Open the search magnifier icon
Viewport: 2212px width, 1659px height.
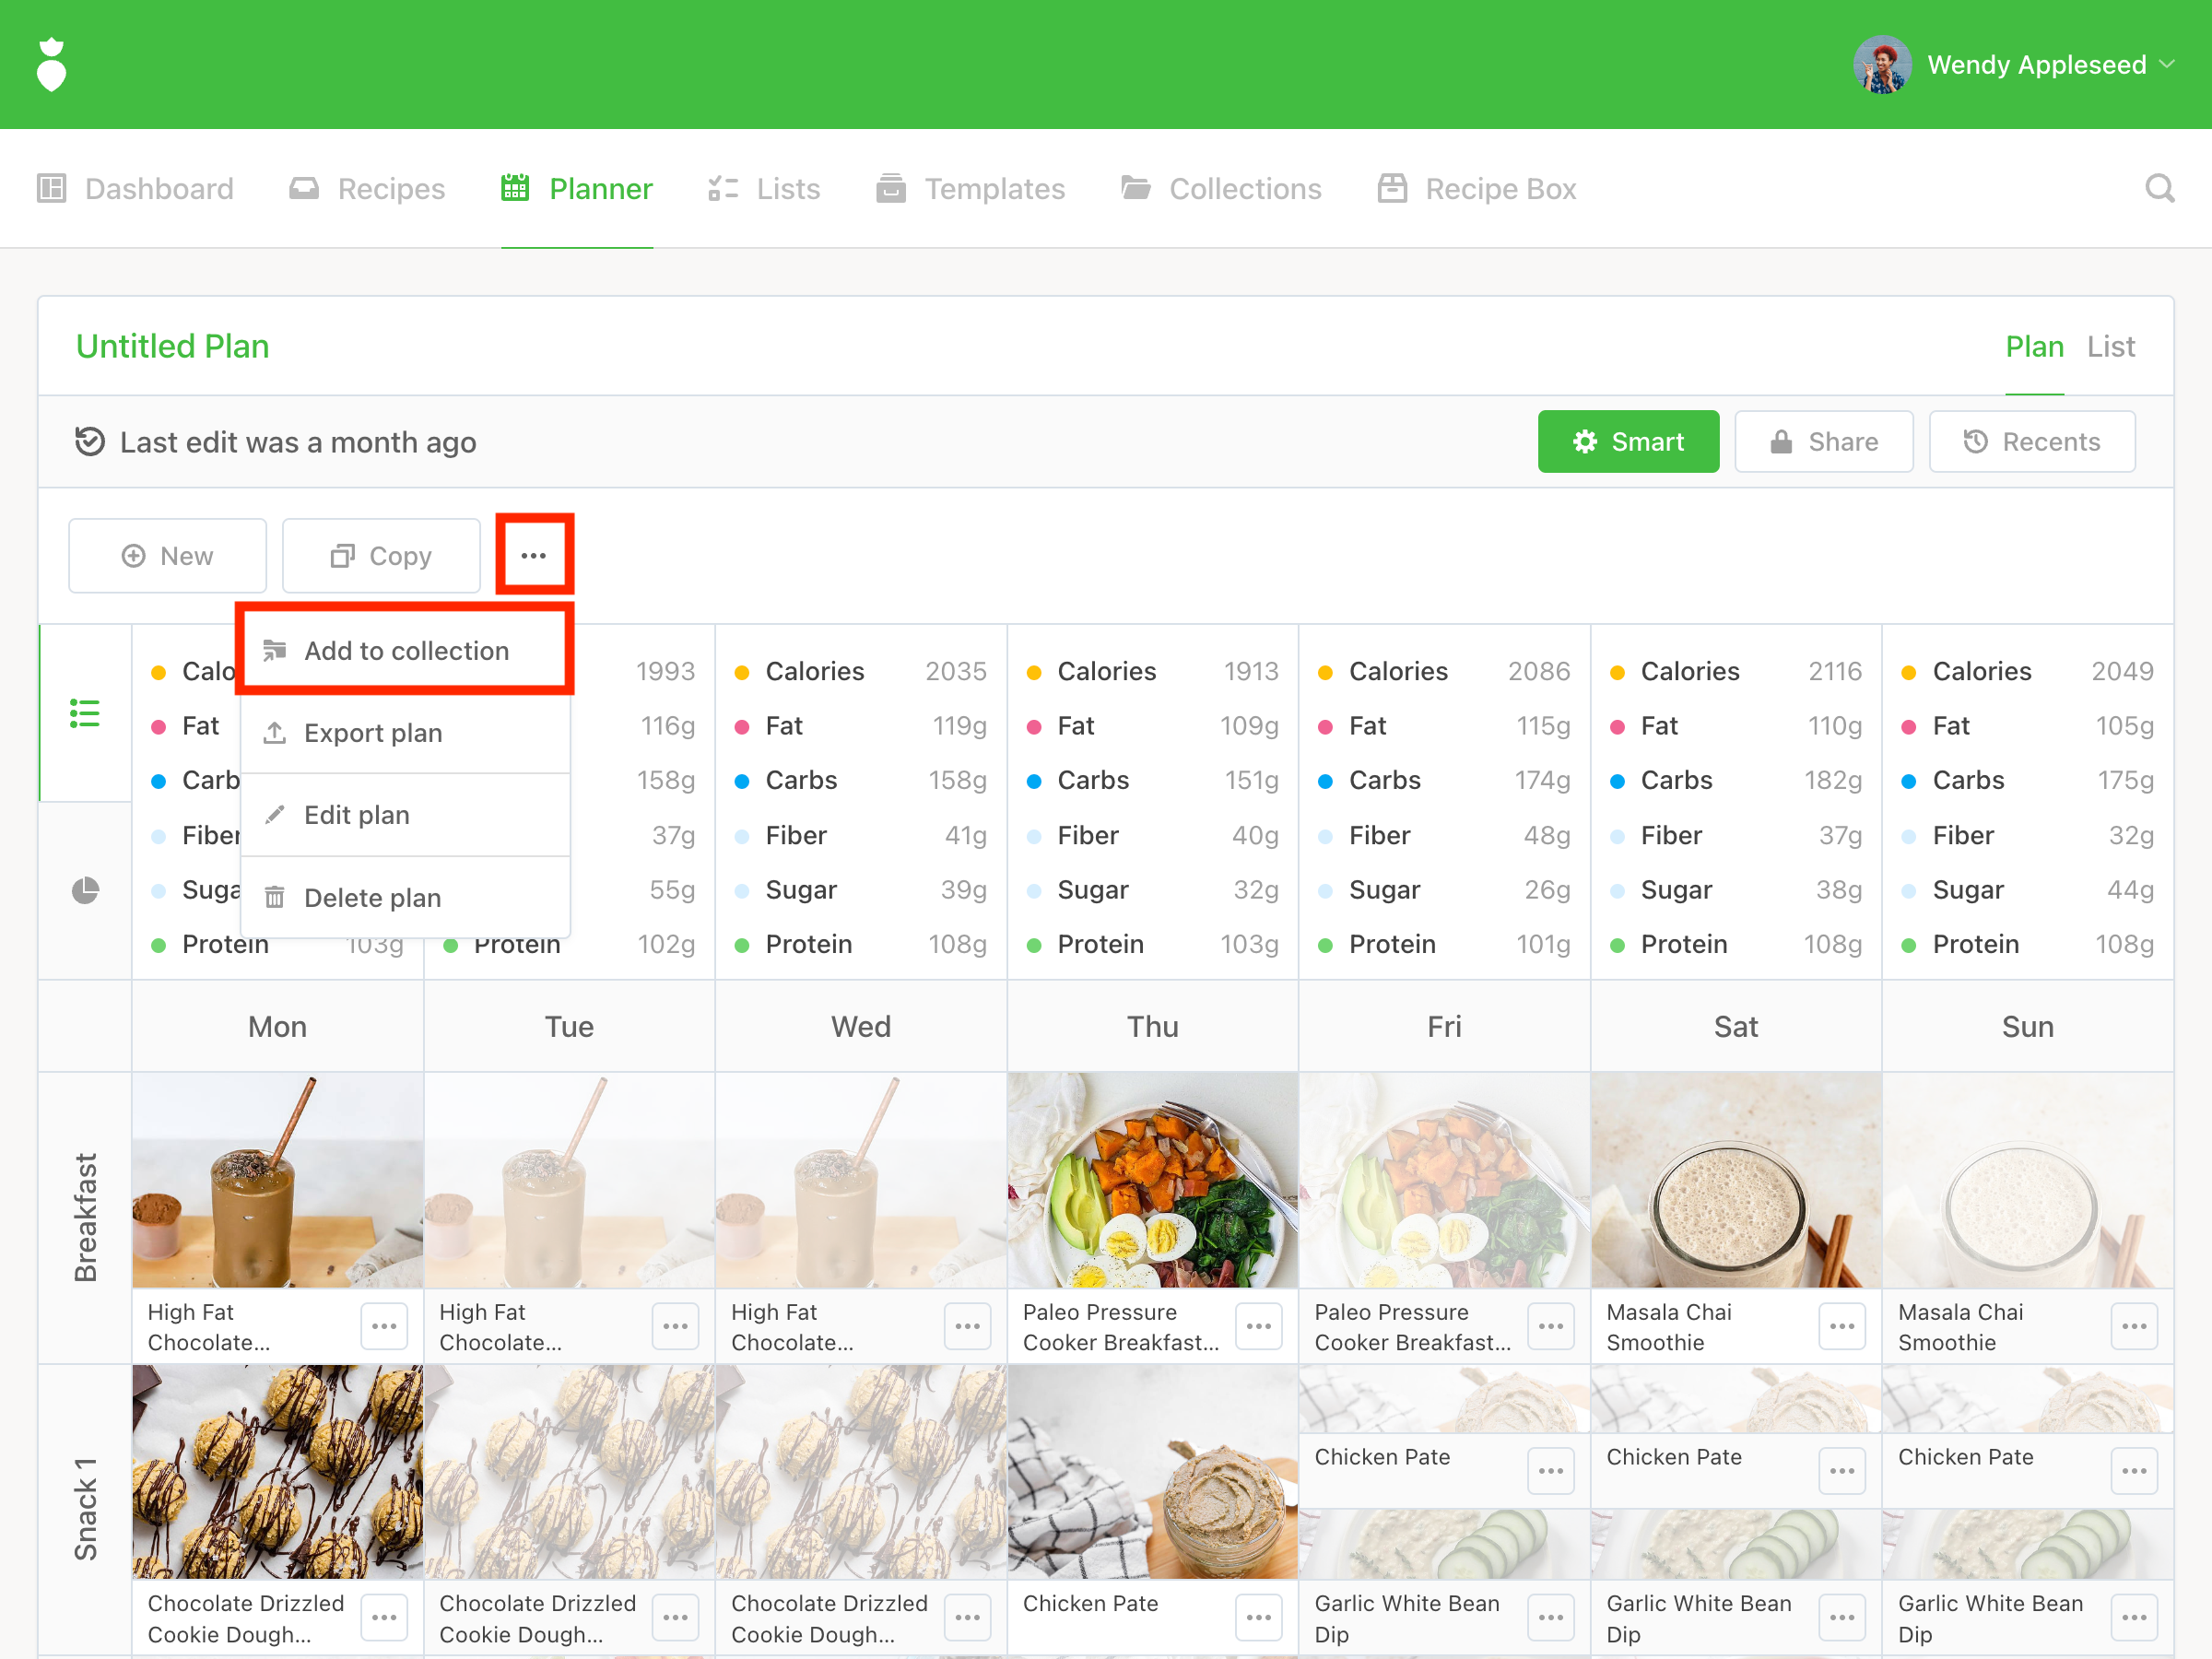[2159, 188]
